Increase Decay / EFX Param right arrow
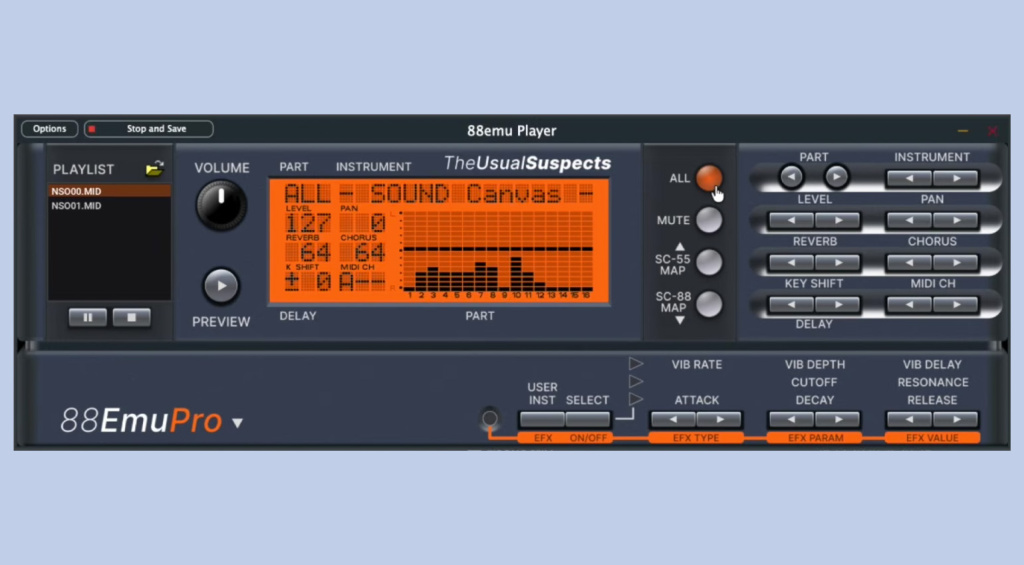Screen dimensions: 1024x565 click(838, 419)
